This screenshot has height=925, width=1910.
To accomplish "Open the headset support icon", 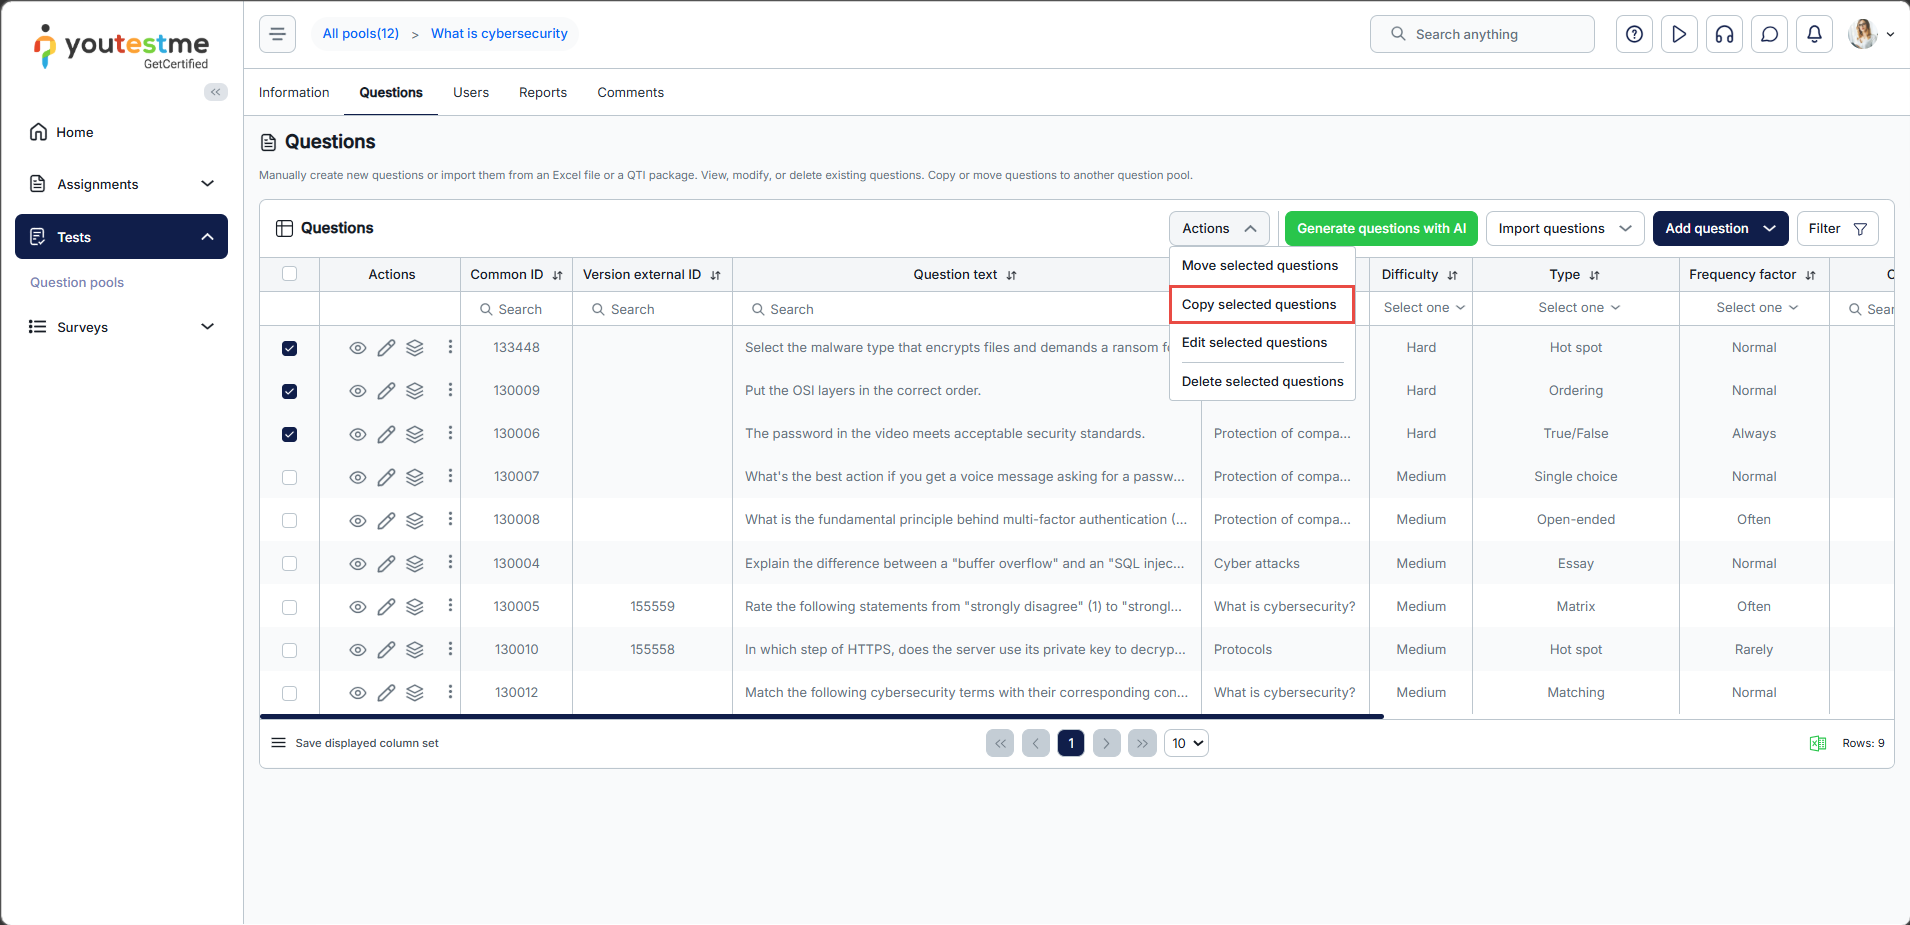I will [x=1724, y=34].
